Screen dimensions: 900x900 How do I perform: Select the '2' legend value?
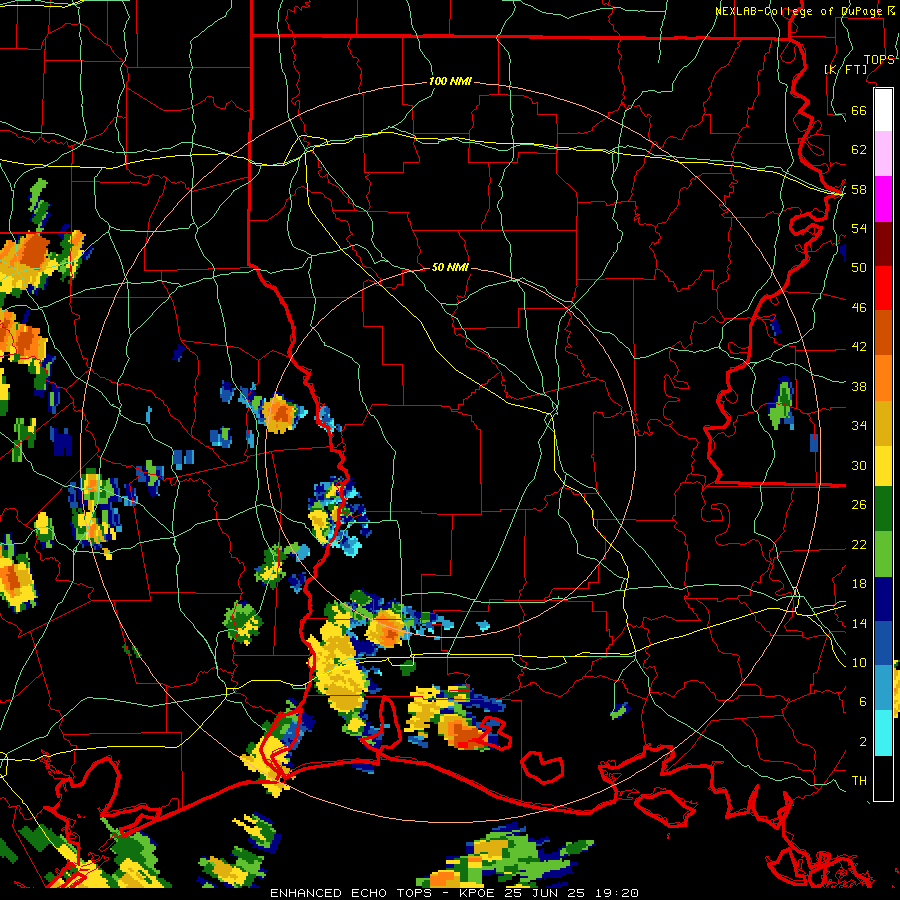863,742
